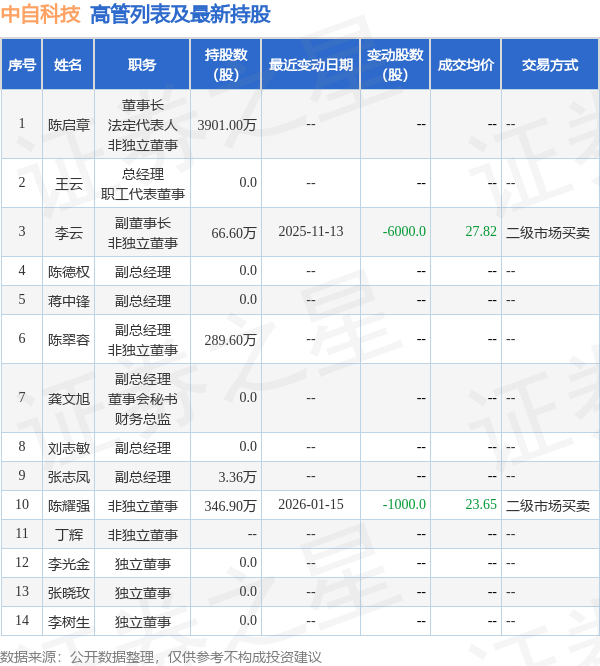This screenshot has height=666, width=600.
Task: Click the average price 23.65
Action: click(481, 505)
